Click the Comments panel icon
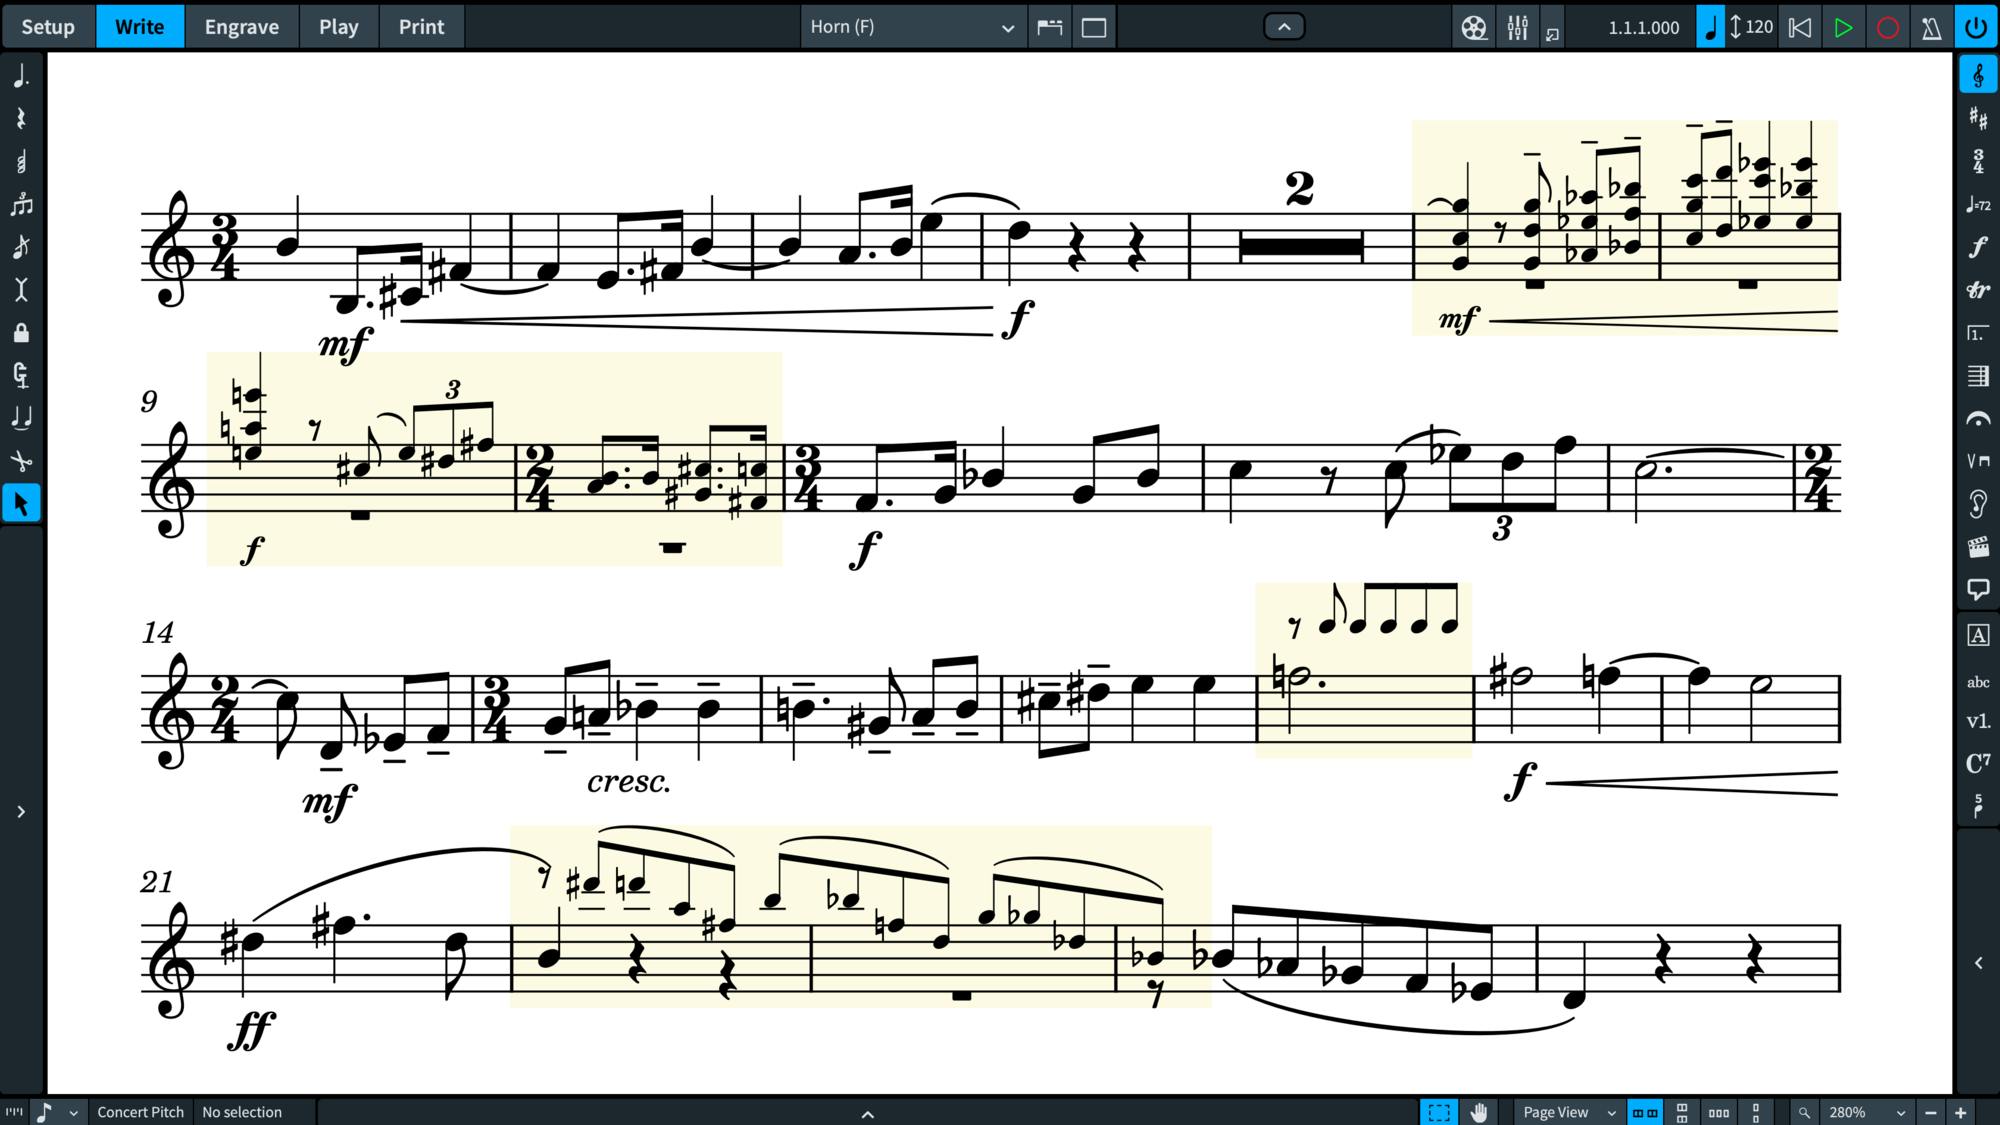Screen dimensions: 2000x1125 (x=1977, y=590)
